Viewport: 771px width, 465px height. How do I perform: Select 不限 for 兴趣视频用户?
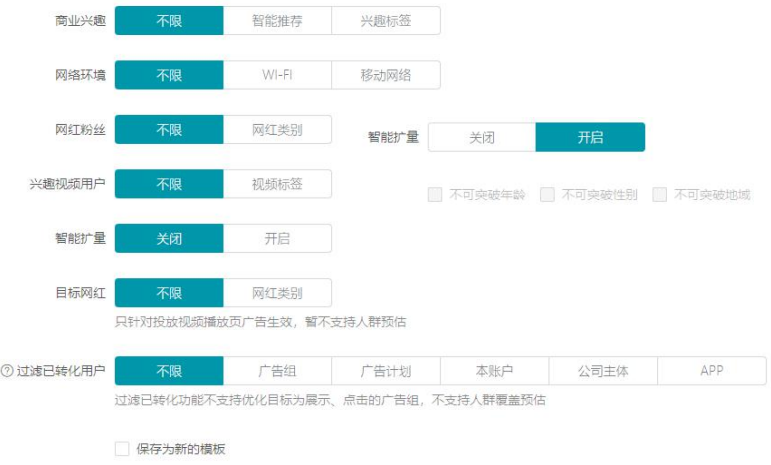click(x=169, y=184)
